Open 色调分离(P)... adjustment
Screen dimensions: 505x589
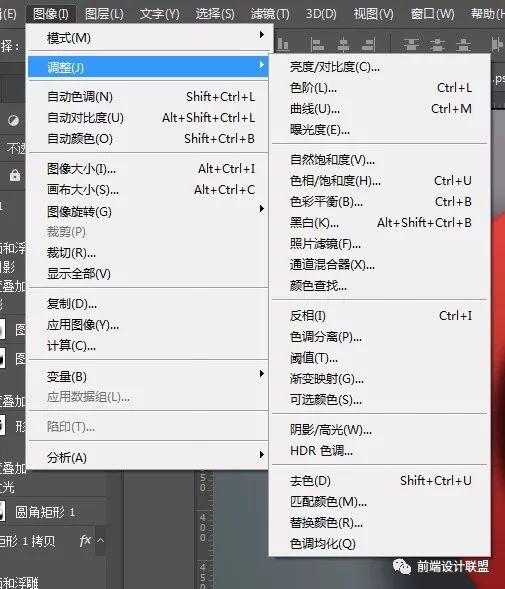pos(380,337)
